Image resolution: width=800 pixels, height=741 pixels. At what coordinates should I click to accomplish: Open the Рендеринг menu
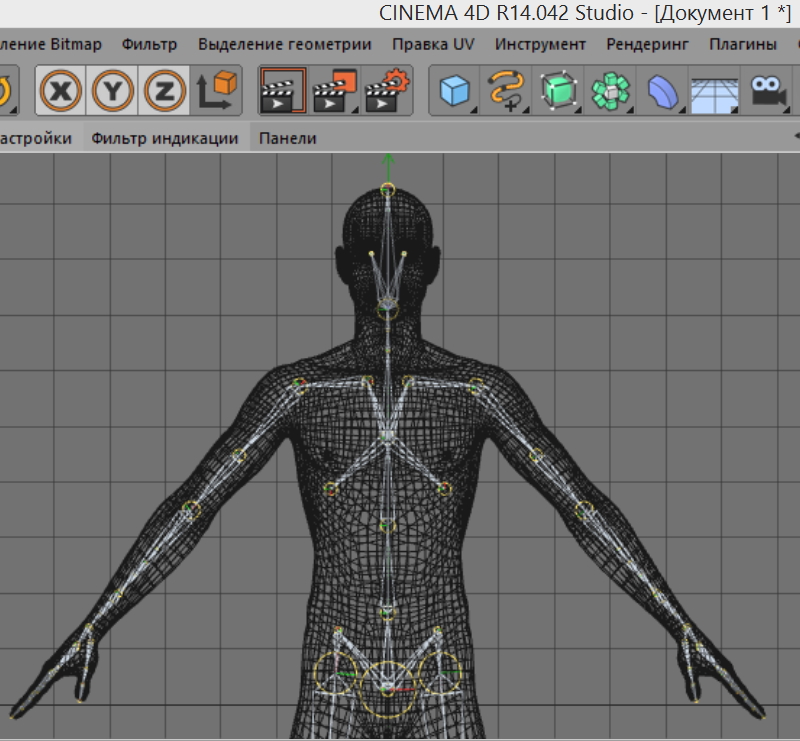[647, 44]
